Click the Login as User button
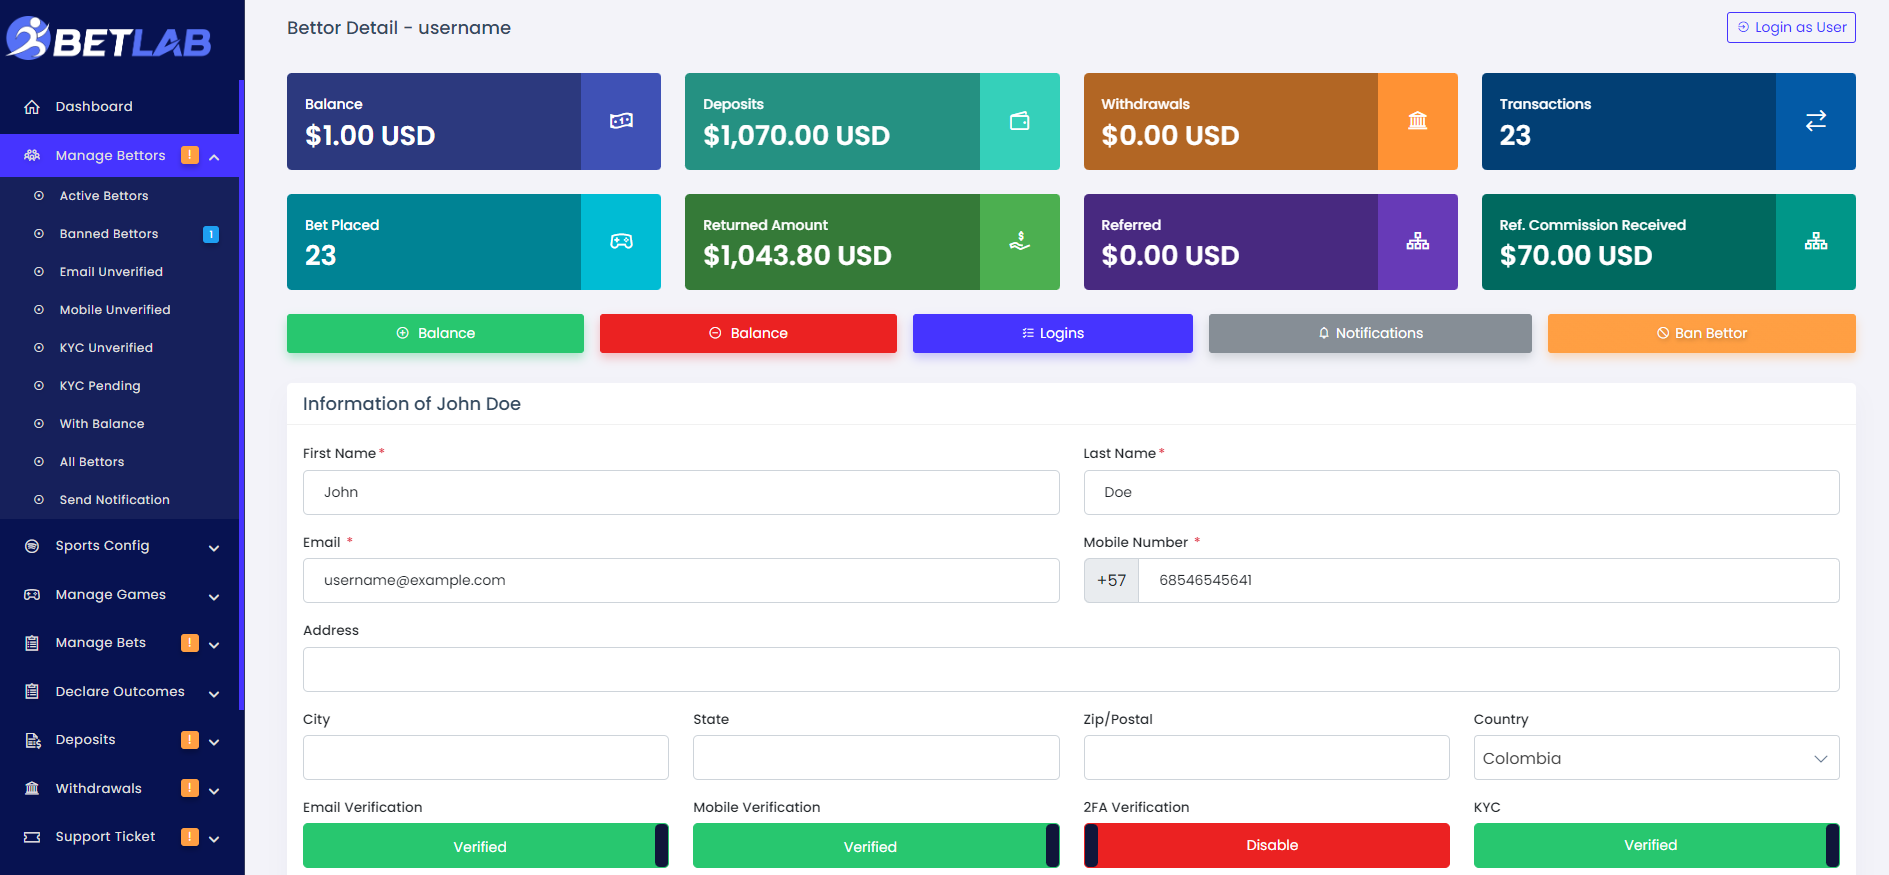This screenshot has width=1889, height=875. (1791, 28)
